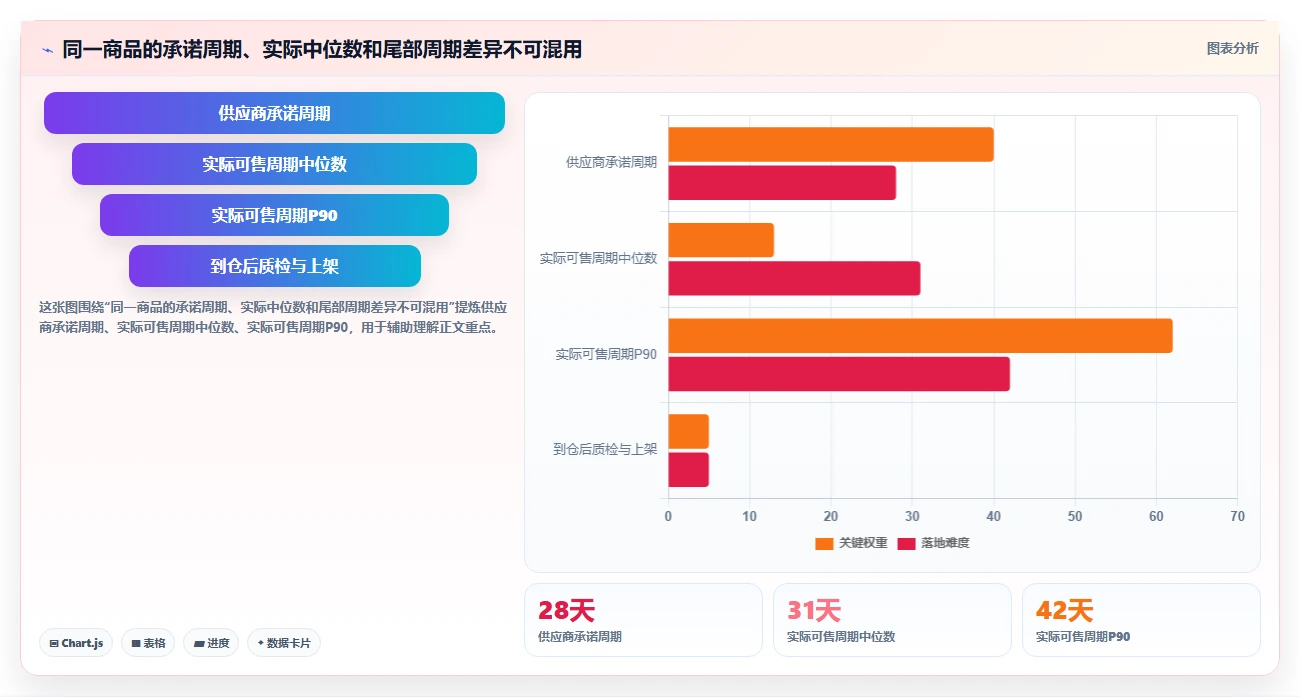This screenshot has height=697, width=1300.
Task: Click red bar for 实际可售周期中位数
Action: (794, 278)
